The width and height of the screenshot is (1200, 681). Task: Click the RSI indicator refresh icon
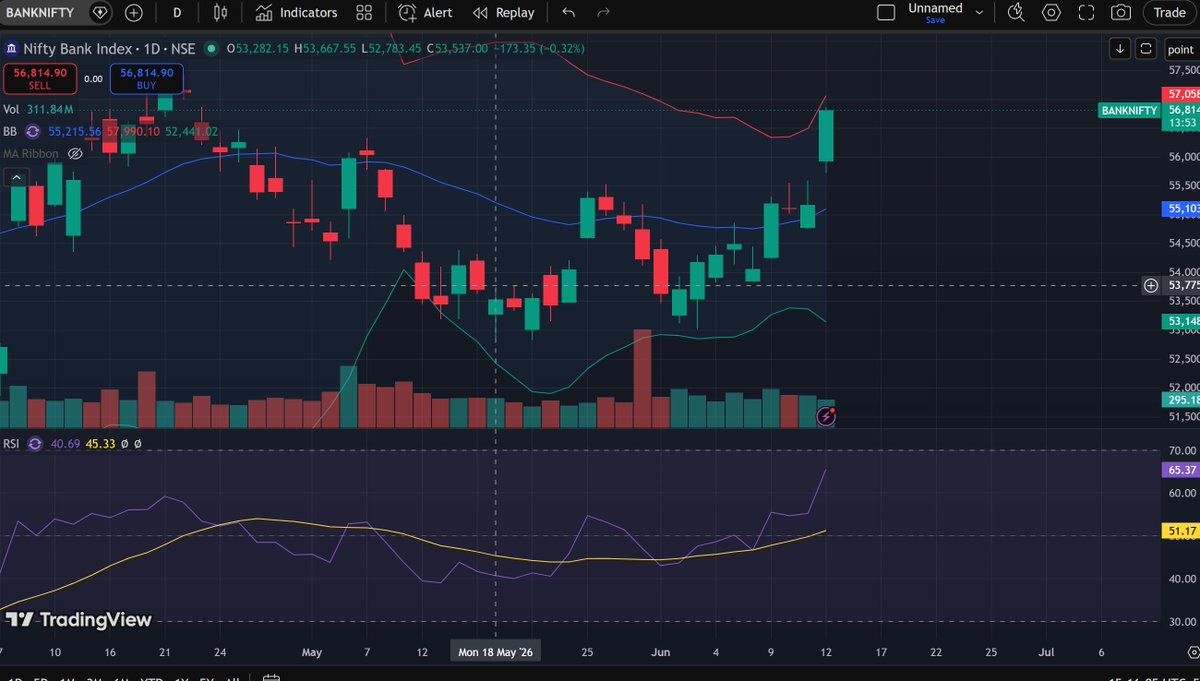(x=34, y=443)
